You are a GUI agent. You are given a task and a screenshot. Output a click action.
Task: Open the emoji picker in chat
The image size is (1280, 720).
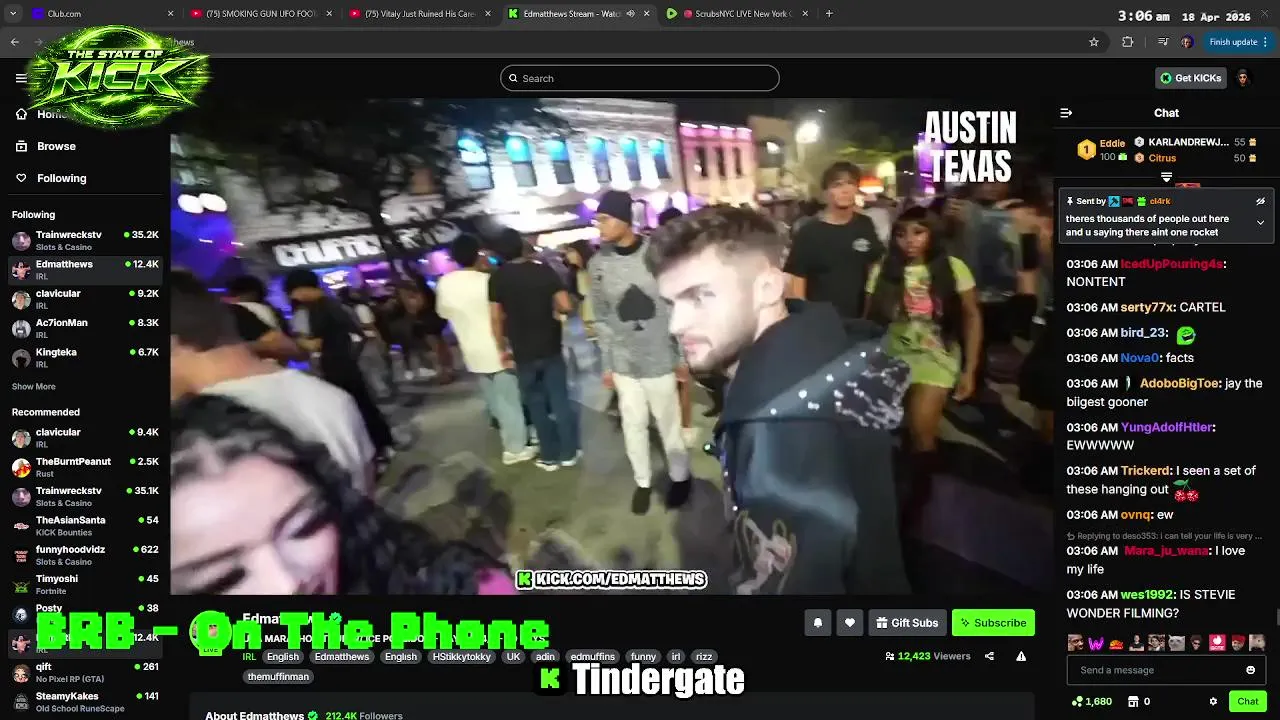coord(1250,670)
